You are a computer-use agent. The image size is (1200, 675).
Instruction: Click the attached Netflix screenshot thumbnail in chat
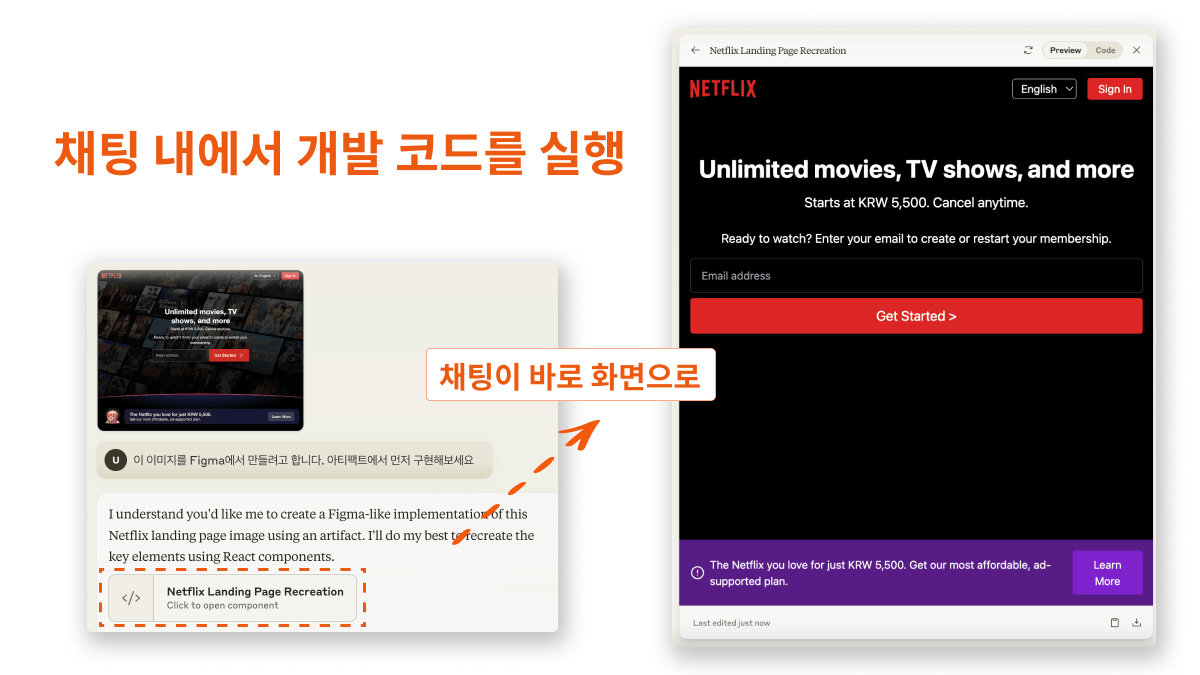pyautogui.click(x=200, y=350)
